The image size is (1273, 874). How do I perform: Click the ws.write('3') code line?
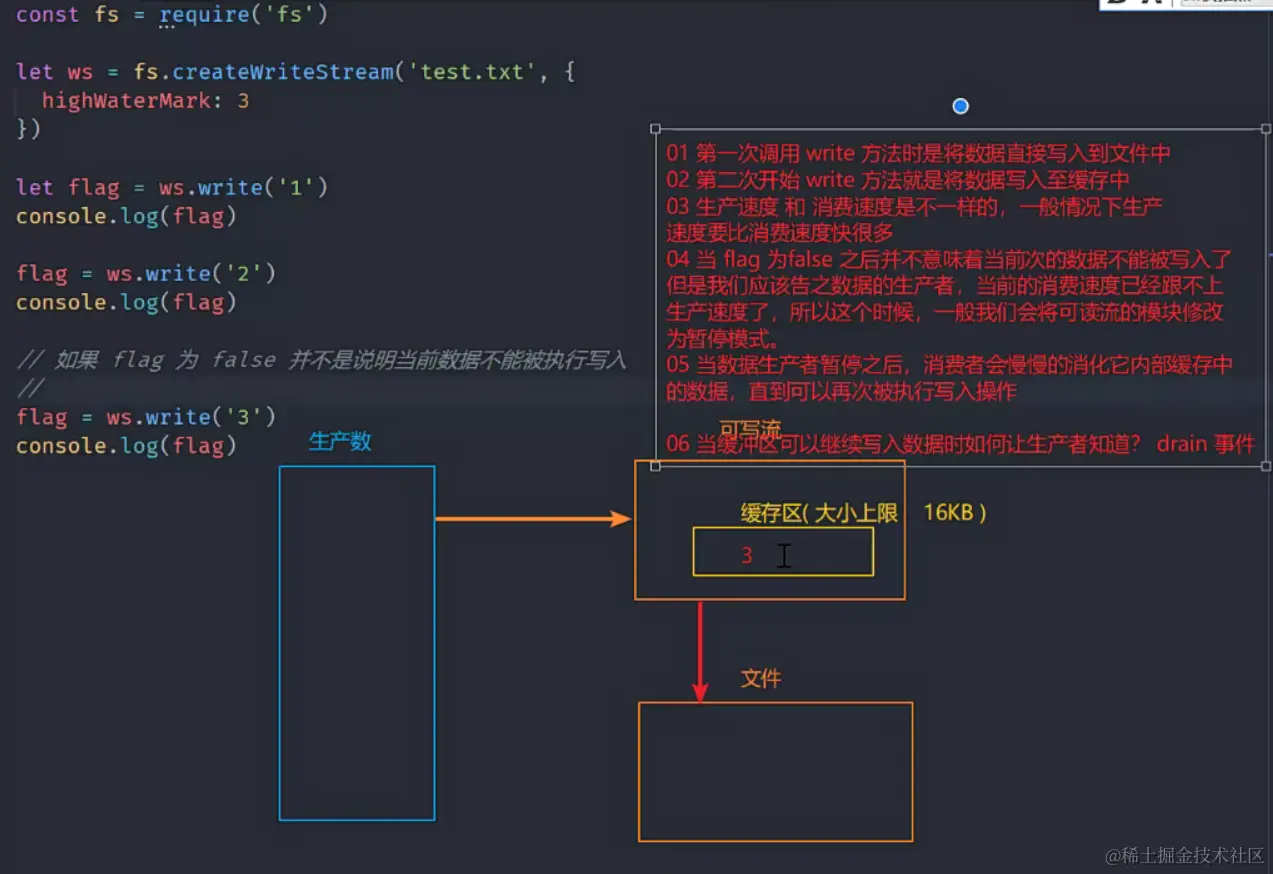click(146, 416)
